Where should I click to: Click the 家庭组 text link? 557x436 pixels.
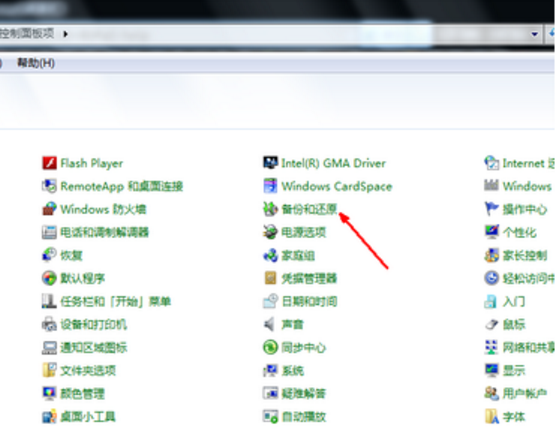point(298,255)
